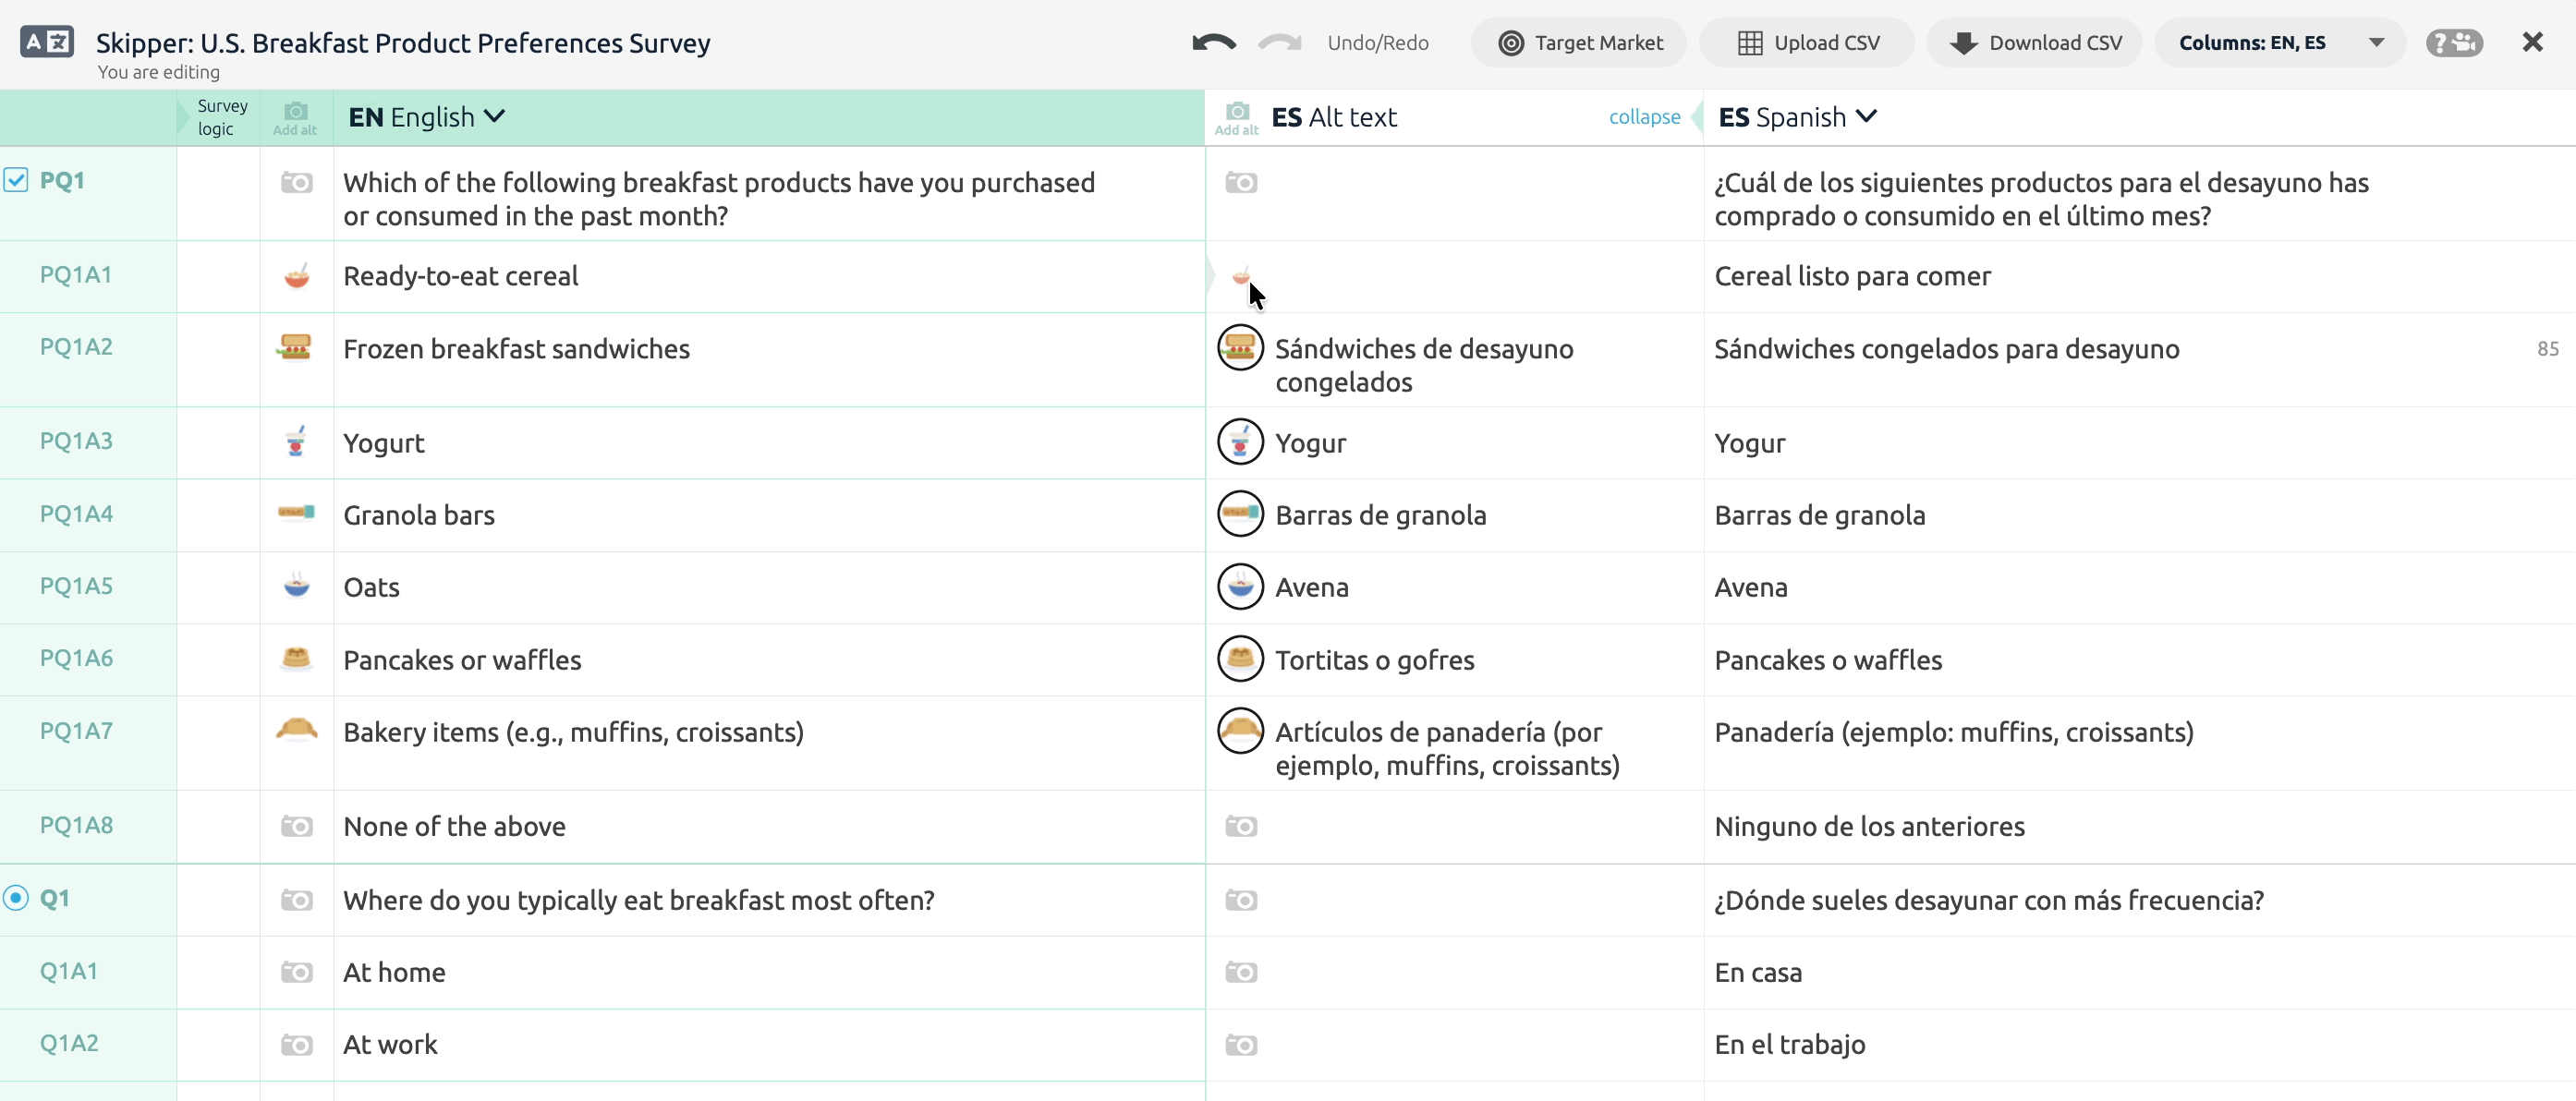Screen dimensions: 2576x1101
Task: Toggle the PQ1 checkbox
Action: (x=15, y=180)
